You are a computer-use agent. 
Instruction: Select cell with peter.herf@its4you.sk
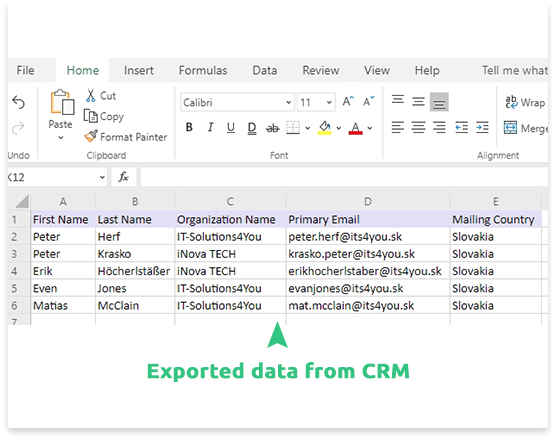point(368,237)
